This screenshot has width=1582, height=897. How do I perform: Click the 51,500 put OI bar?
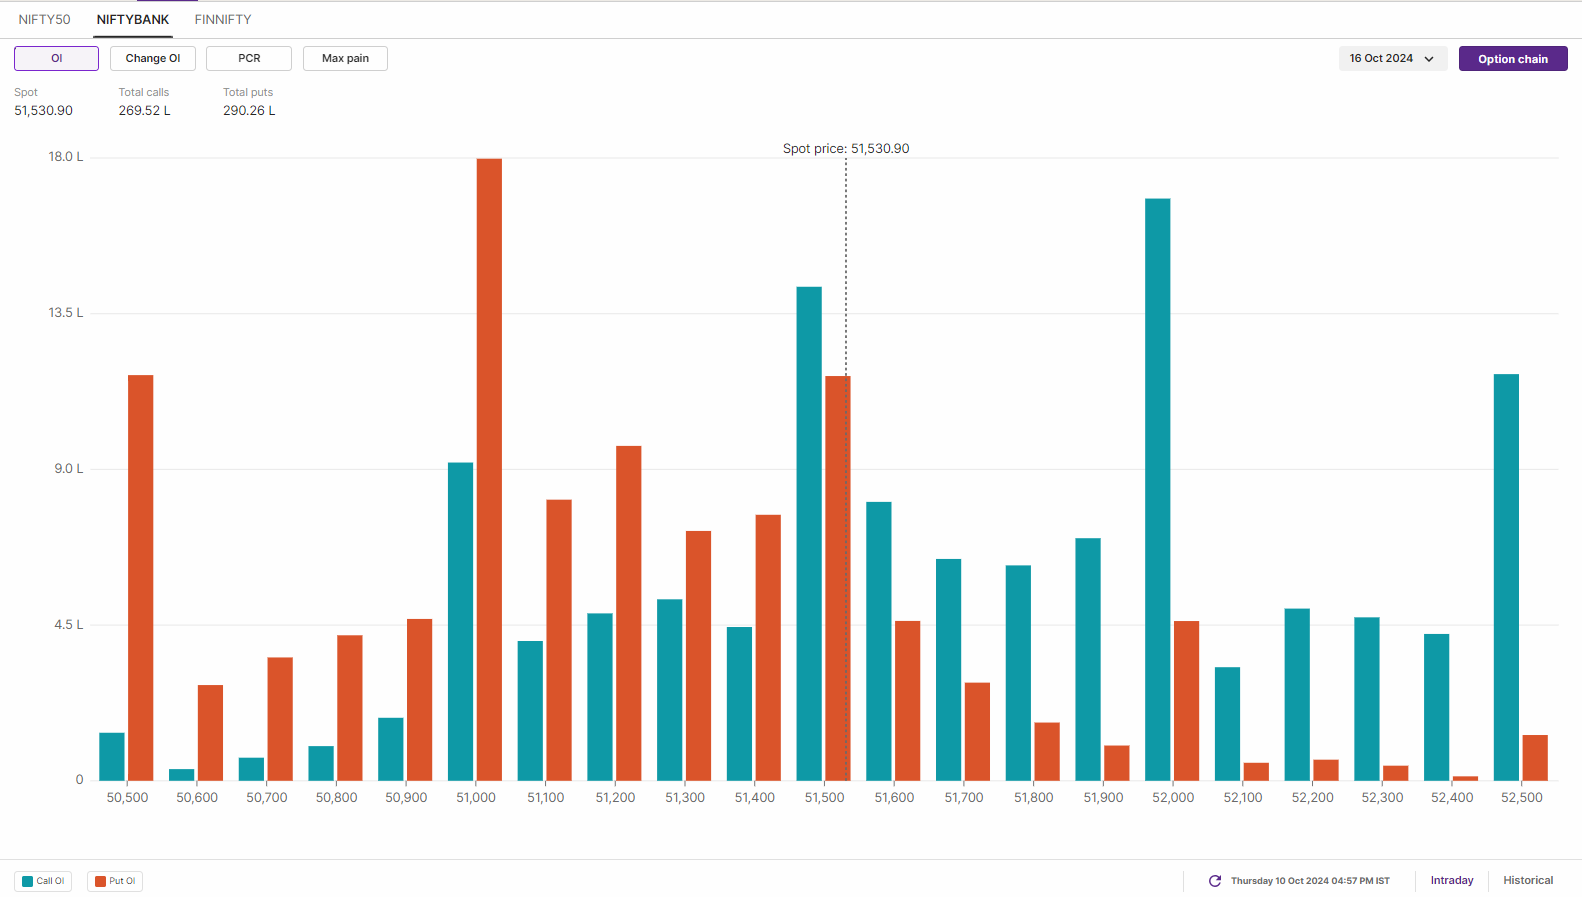coord(838,578)
